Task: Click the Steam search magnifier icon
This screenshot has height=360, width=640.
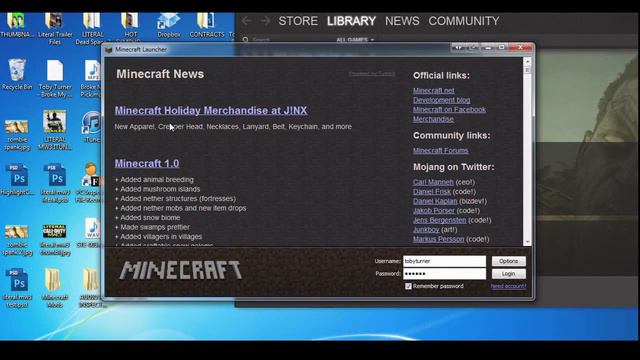Action: click(245, 40)
